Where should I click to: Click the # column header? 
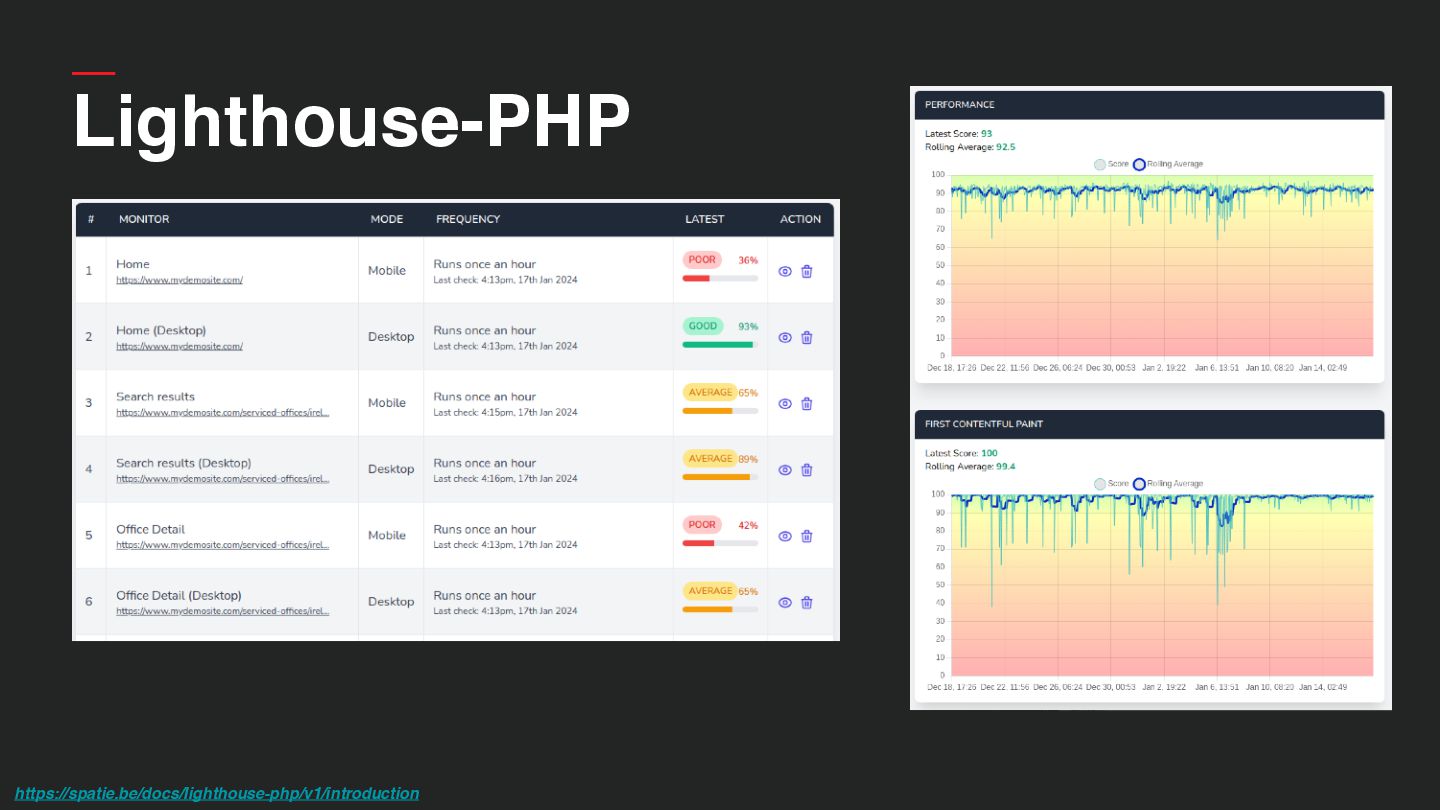91,219
